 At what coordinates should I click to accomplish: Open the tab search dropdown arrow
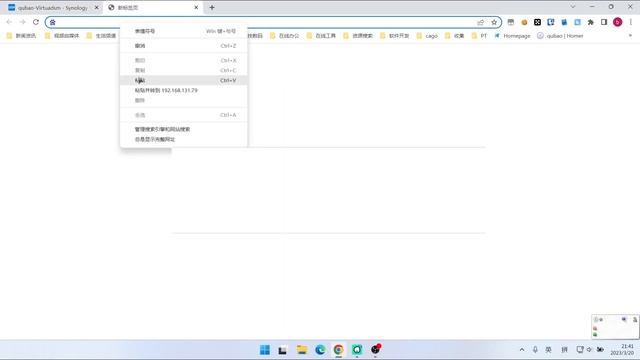coord(573,7)
